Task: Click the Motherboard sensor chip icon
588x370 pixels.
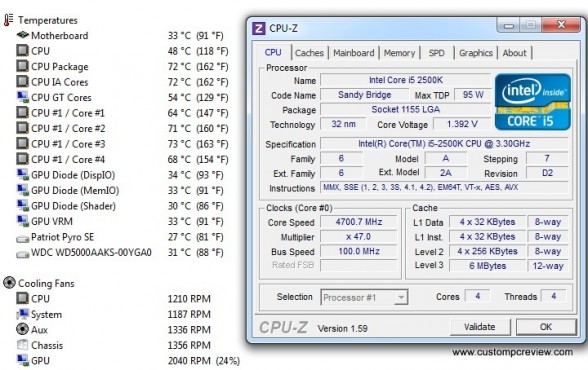Action: click(x=22, y=35)
